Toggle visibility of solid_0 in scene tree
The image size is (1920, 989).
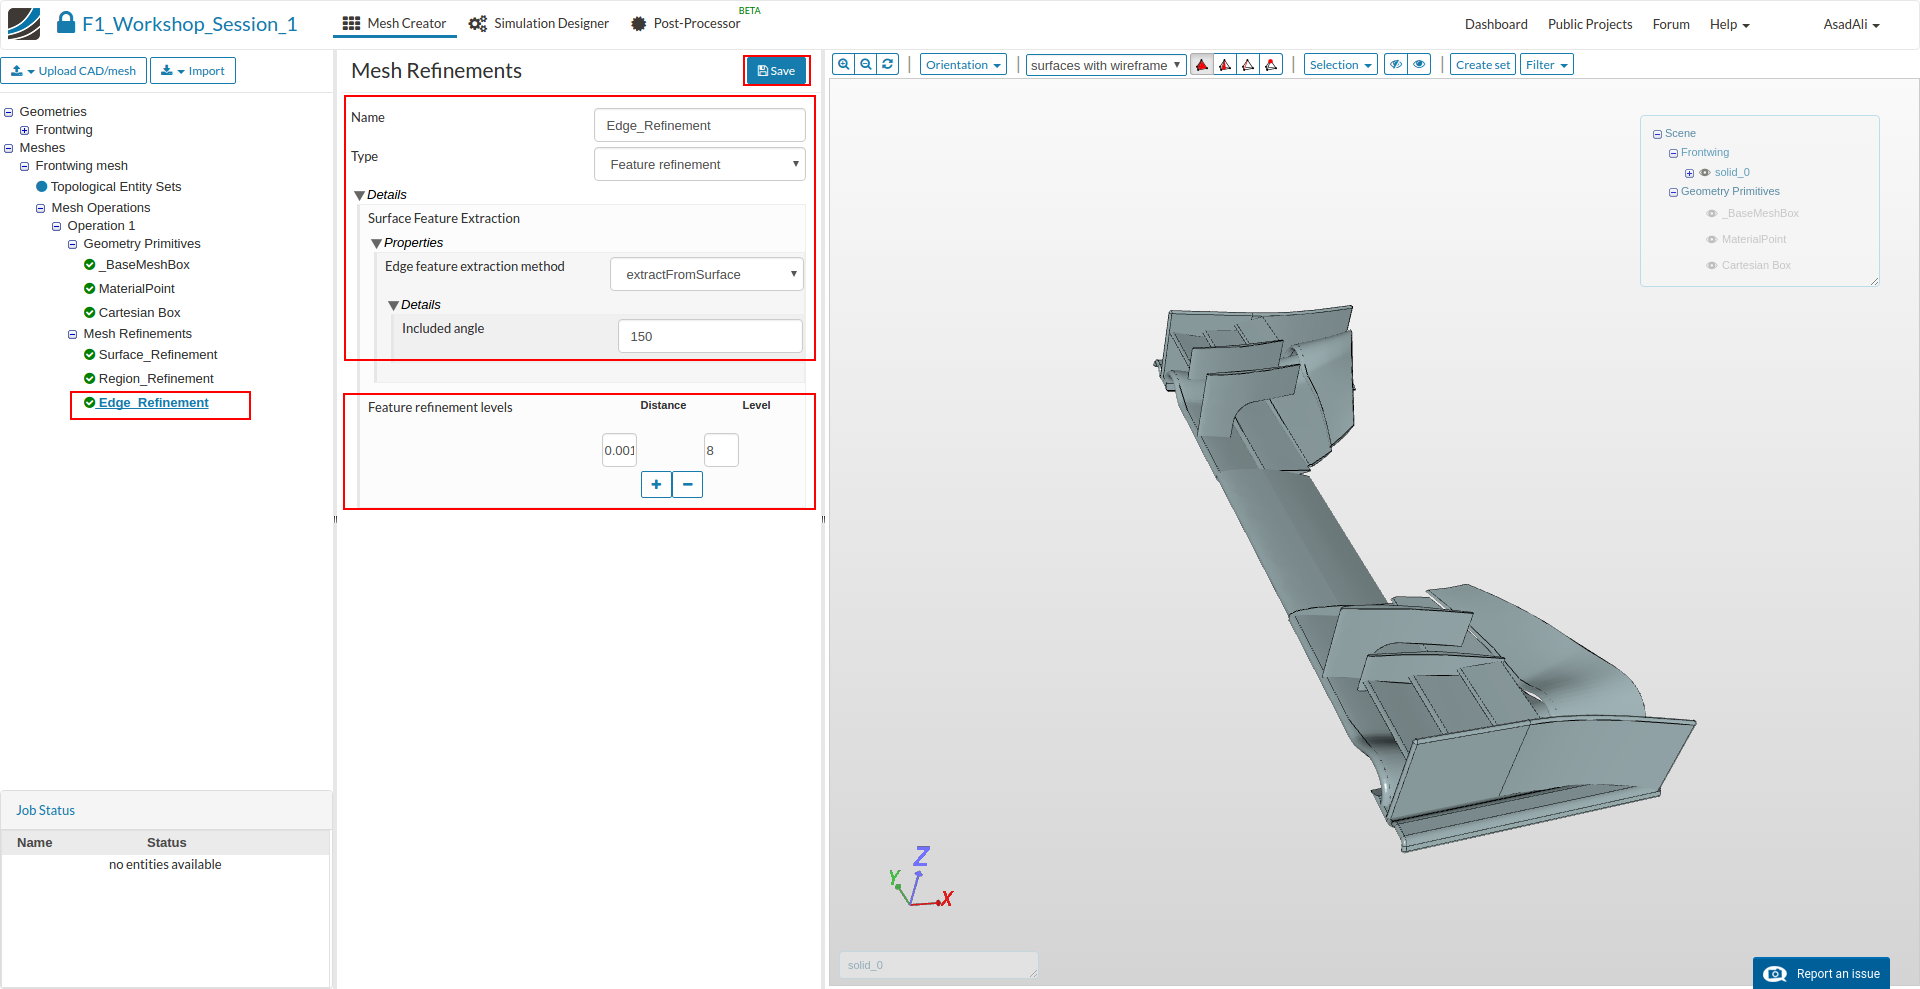[x=1705, y=173]
